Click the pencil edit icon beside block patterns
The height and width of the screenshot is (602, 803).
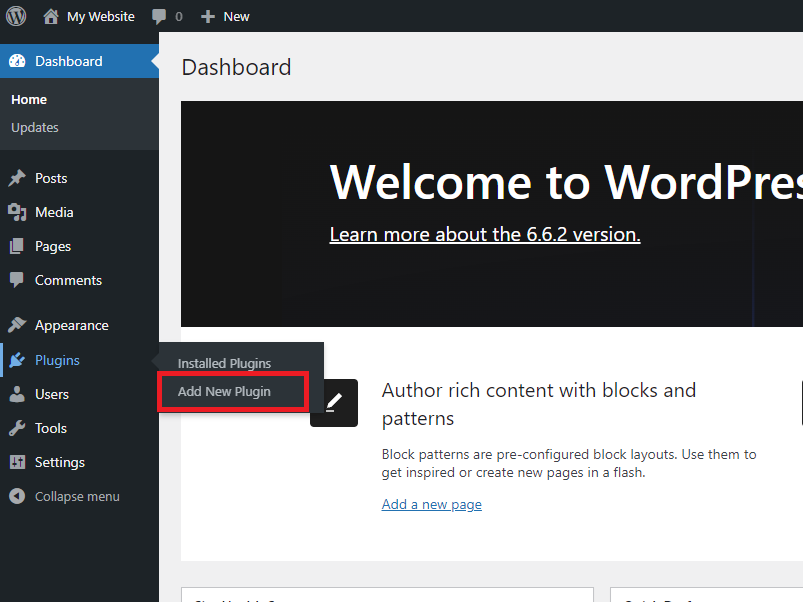click(x=334, y=402)
